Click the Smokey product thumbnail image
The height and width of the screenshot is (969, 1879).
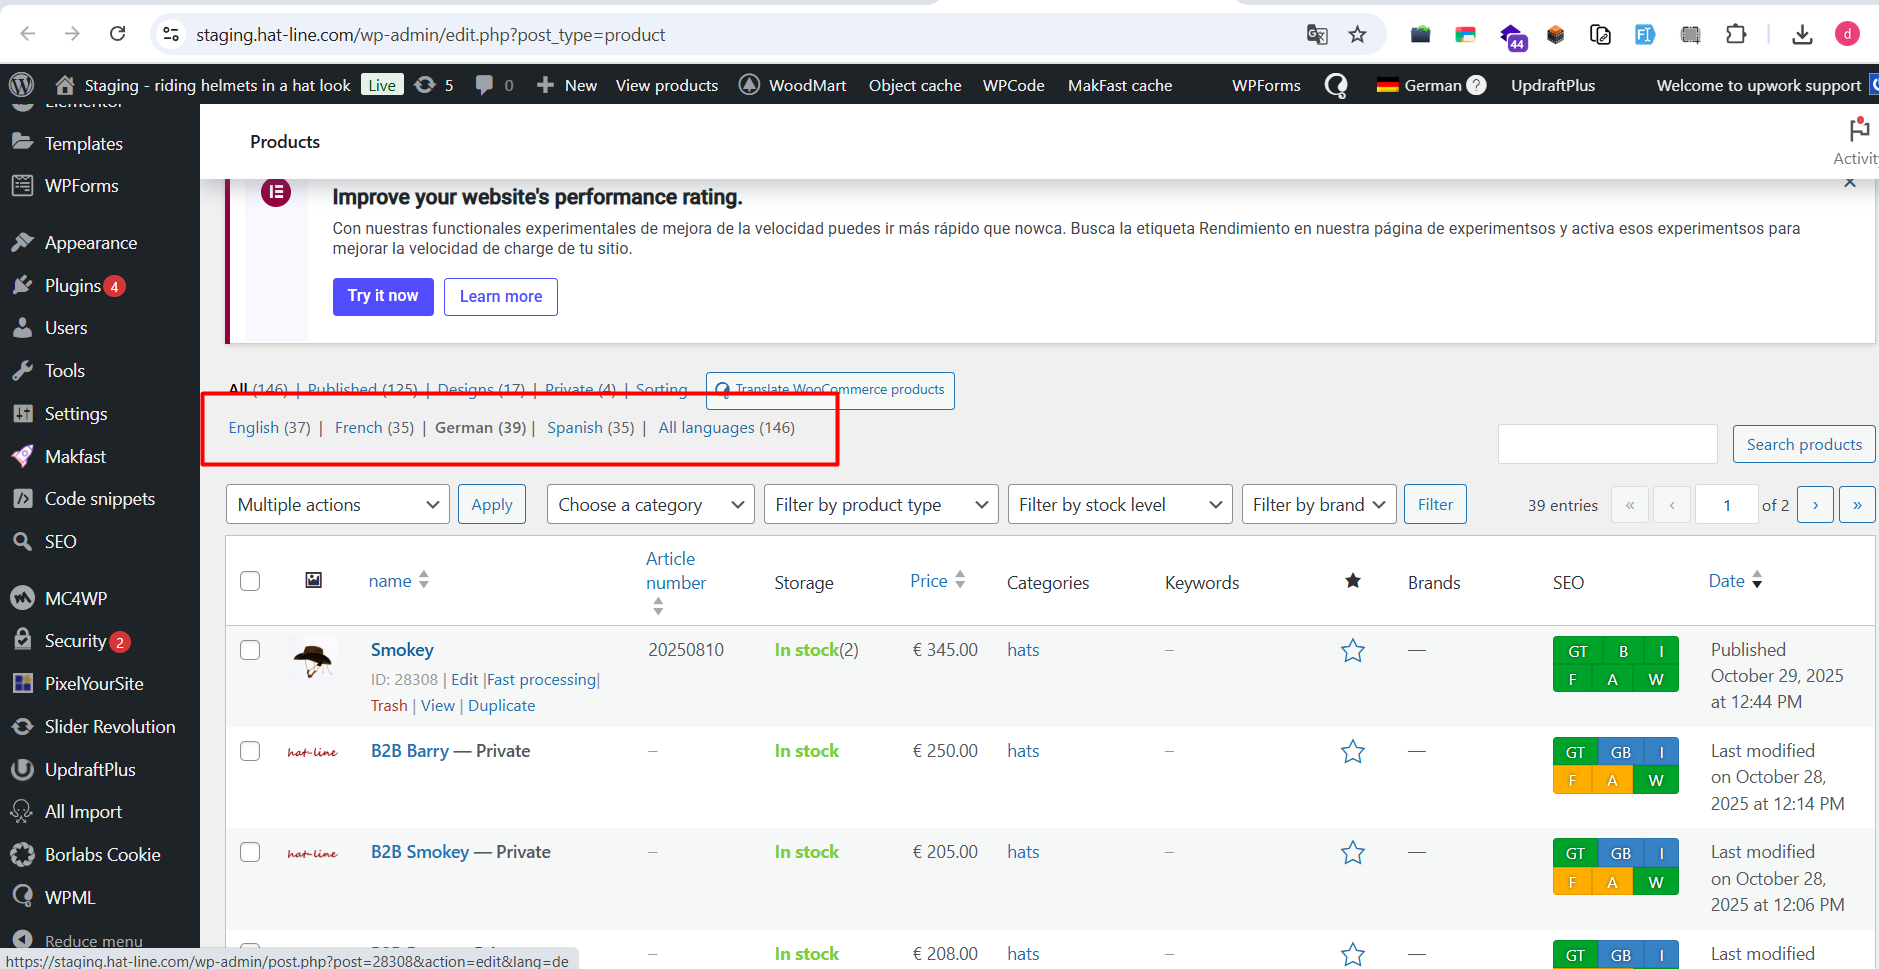(x=313, y=659)
